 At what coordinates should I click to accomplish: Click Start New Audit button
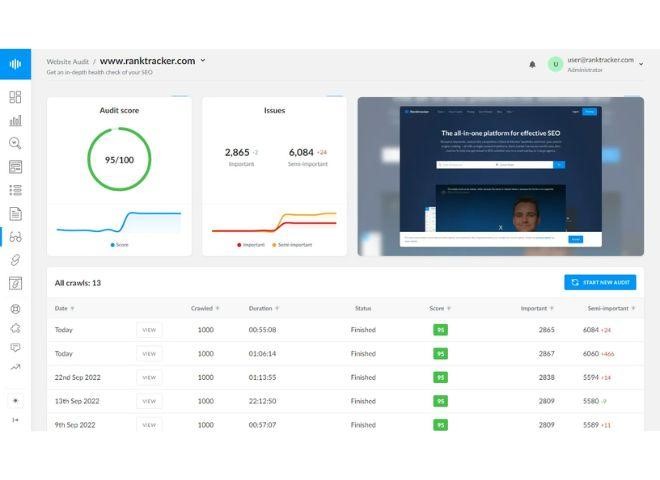(x=600, y=282)
